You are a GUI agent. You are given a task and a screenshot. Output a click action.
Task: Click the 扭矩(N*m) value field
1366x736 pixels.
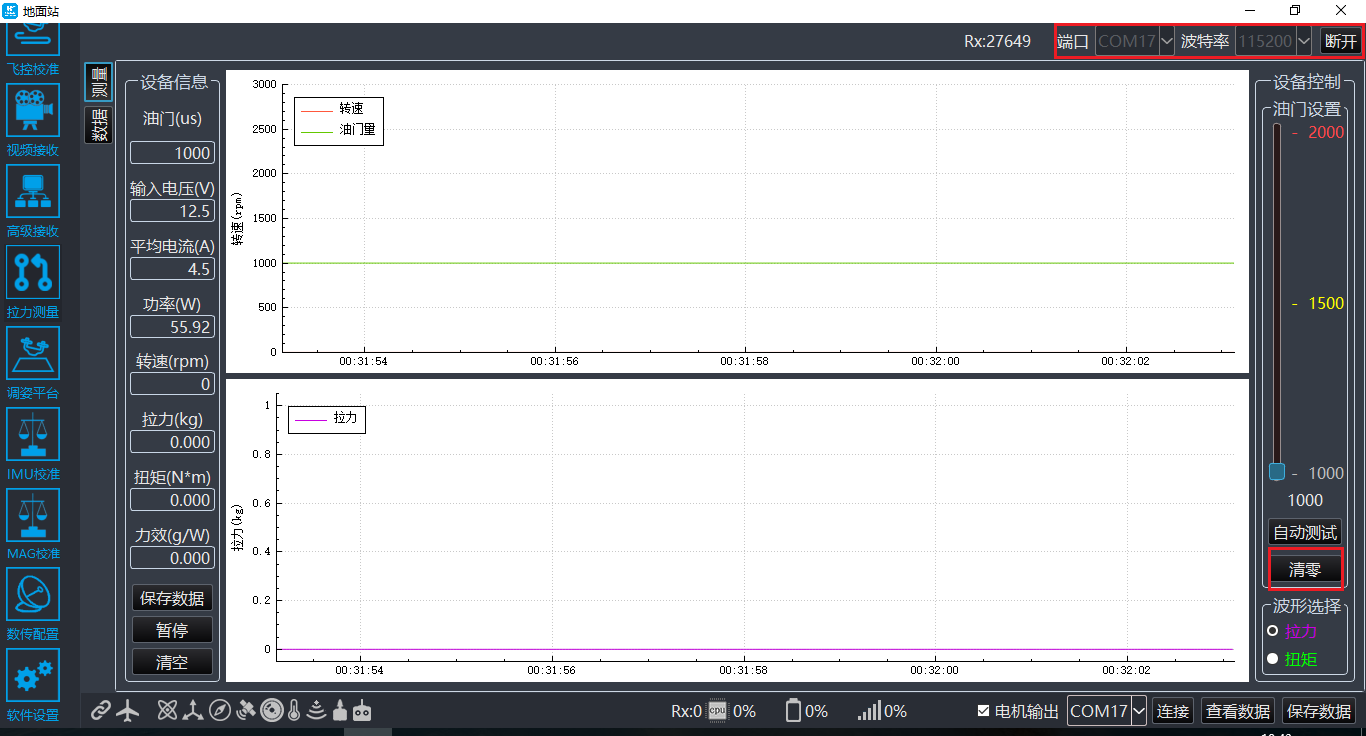click(172, 500)
